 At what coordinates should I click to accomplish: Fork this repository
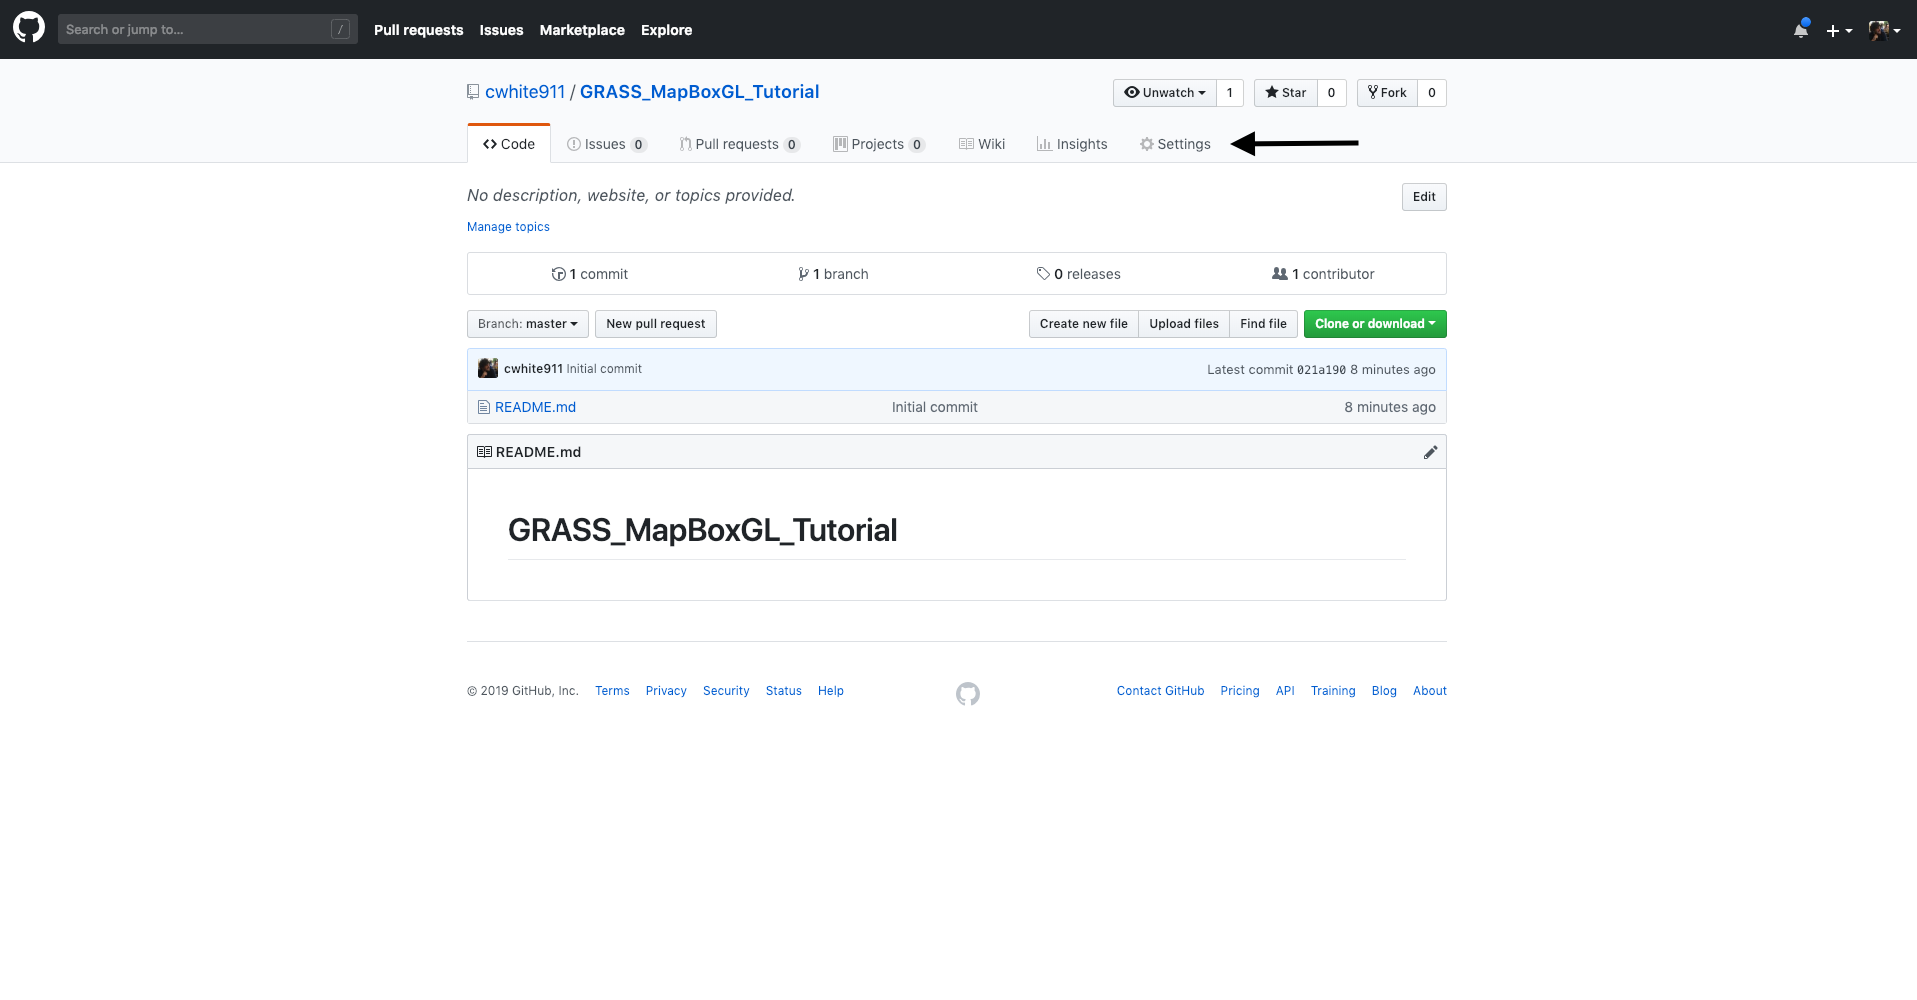pyautogui.click(x=1387, y=93)
